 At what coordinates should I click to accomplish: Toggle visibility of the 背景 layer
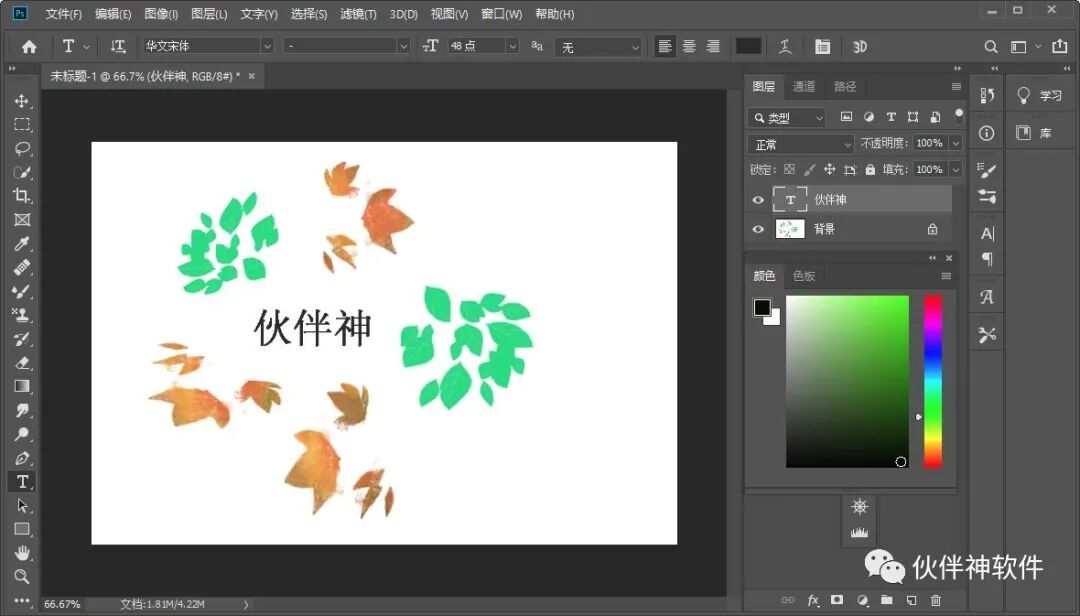coord(758,229)
